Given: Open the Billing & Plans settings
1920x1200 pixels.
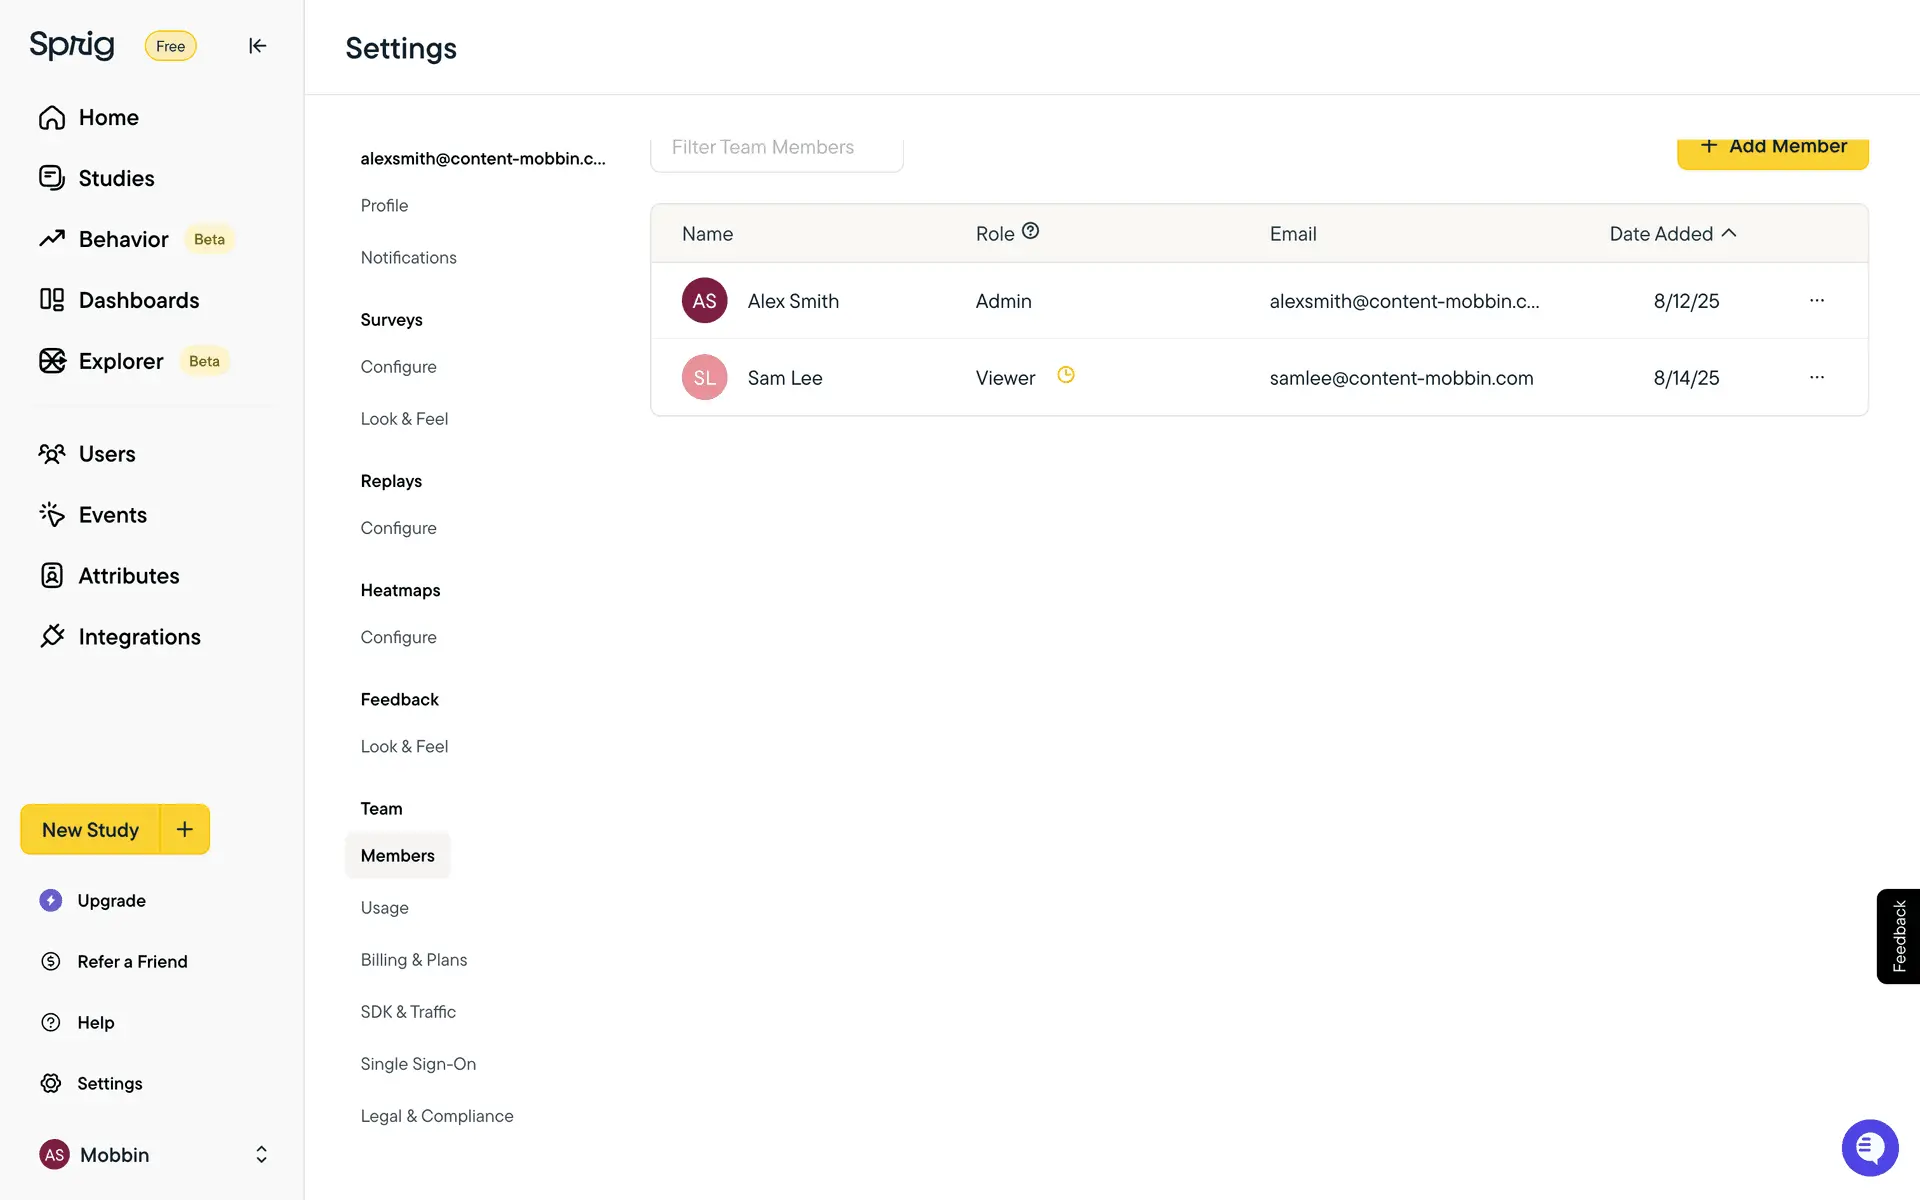Looking at the screenshot, I should pos(413,960).
